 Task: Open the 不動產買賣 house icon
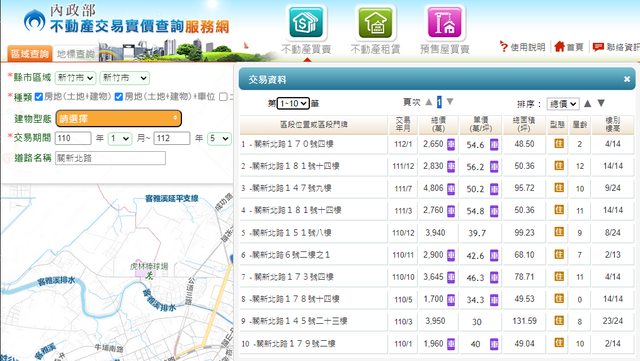tap(307, 23)
